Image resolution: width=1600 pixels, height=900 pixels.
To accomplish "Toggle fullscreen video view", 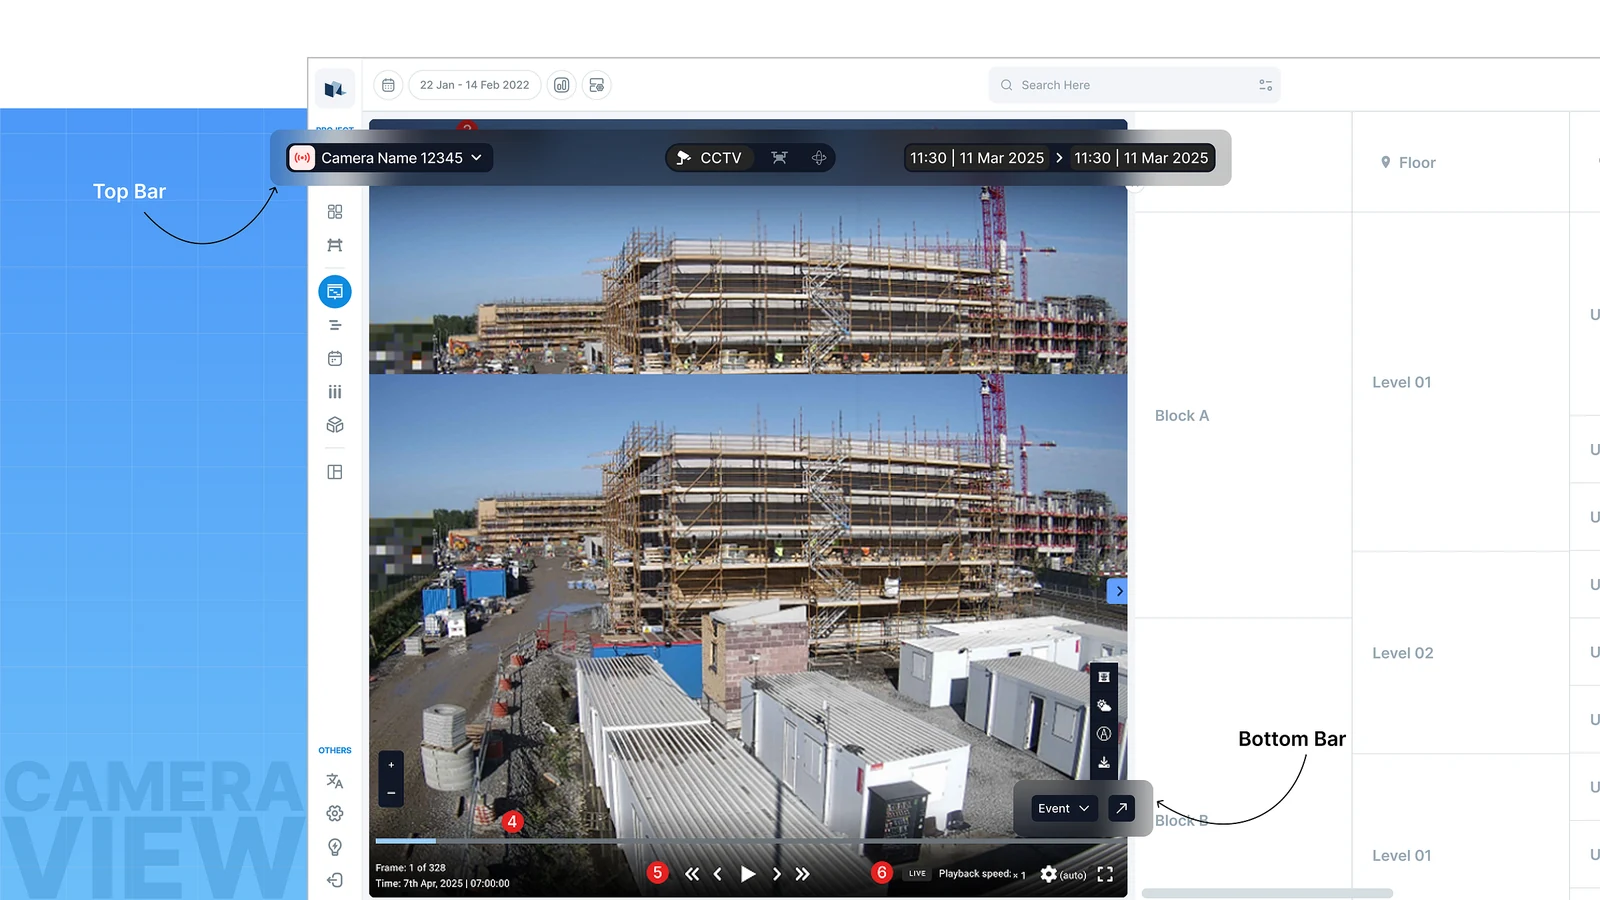I will [x=1105, y=874].
